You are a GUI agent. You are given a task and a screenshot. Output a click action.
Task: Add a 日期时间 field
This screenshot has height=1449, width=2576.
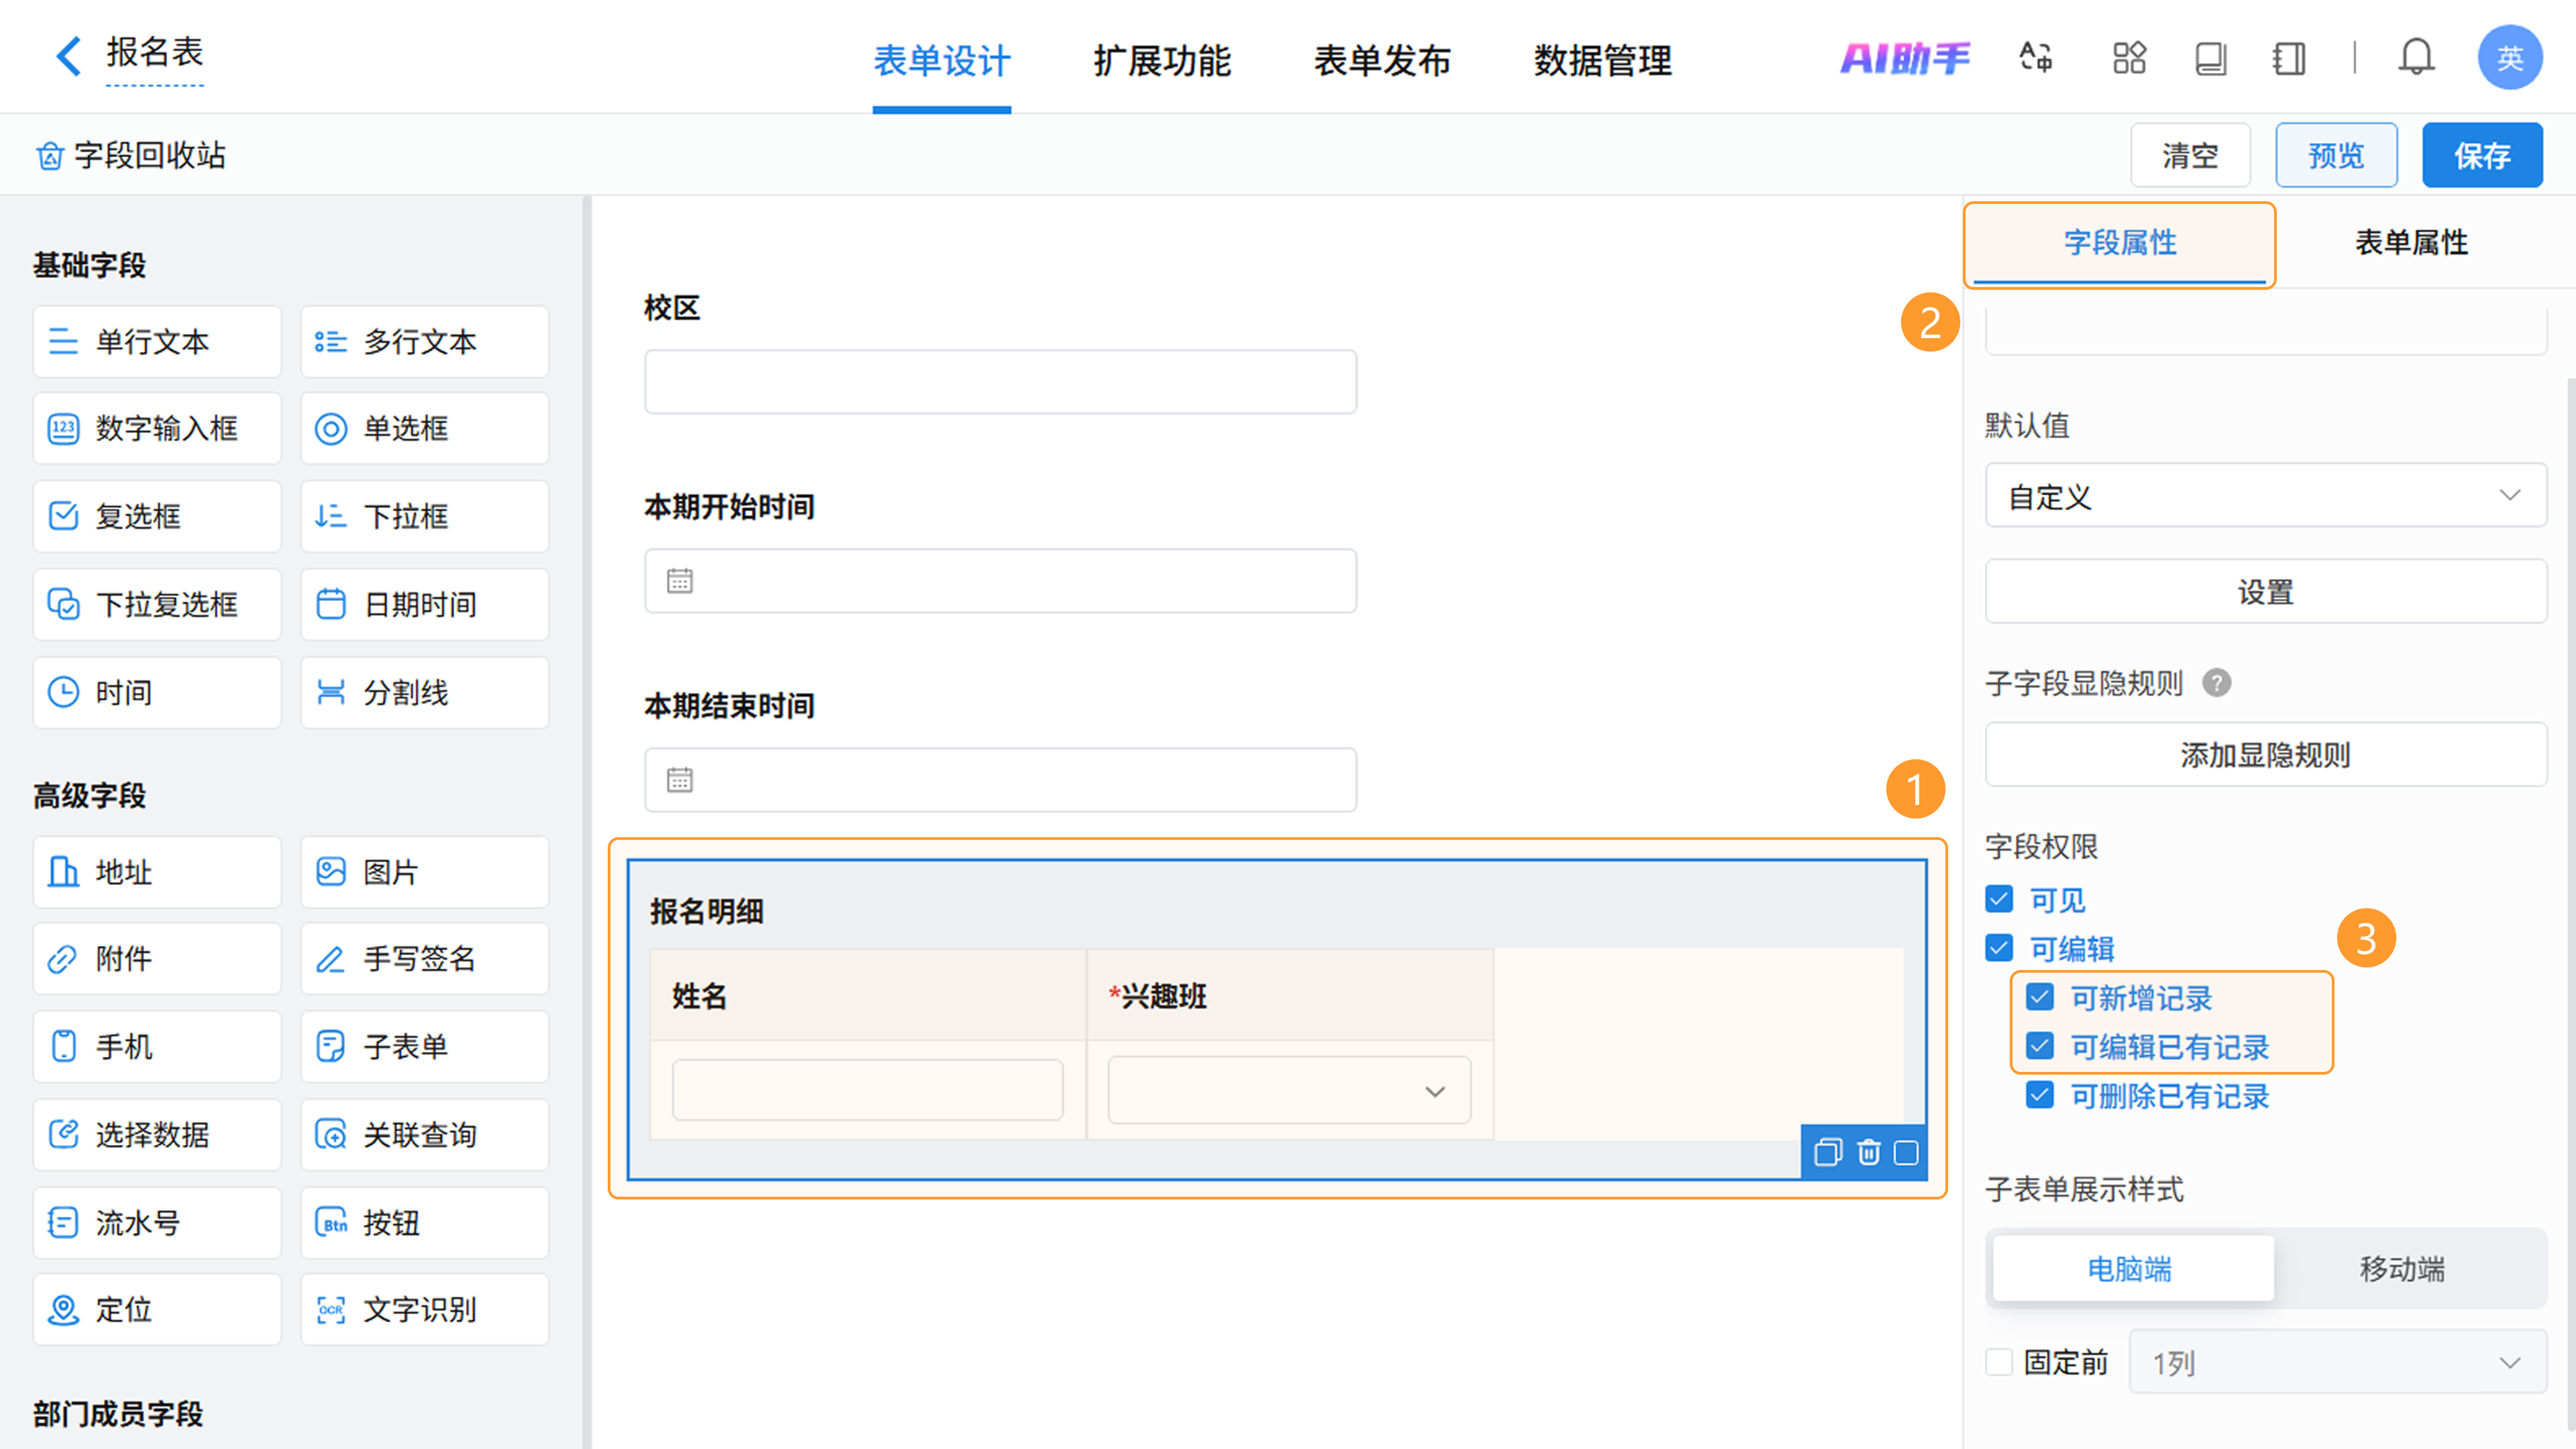click(x=425, y=605)
